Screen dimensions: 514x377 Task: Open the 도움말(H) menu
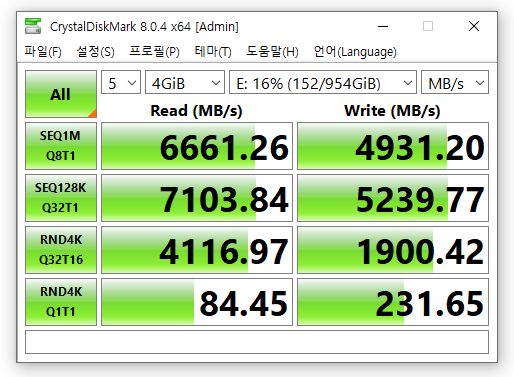pos(272,52)
